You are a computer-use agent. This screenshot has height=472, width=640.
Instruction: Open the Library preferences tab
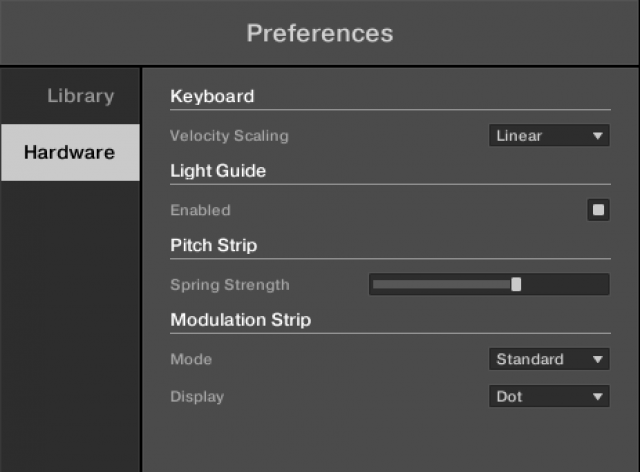(80, 97)
